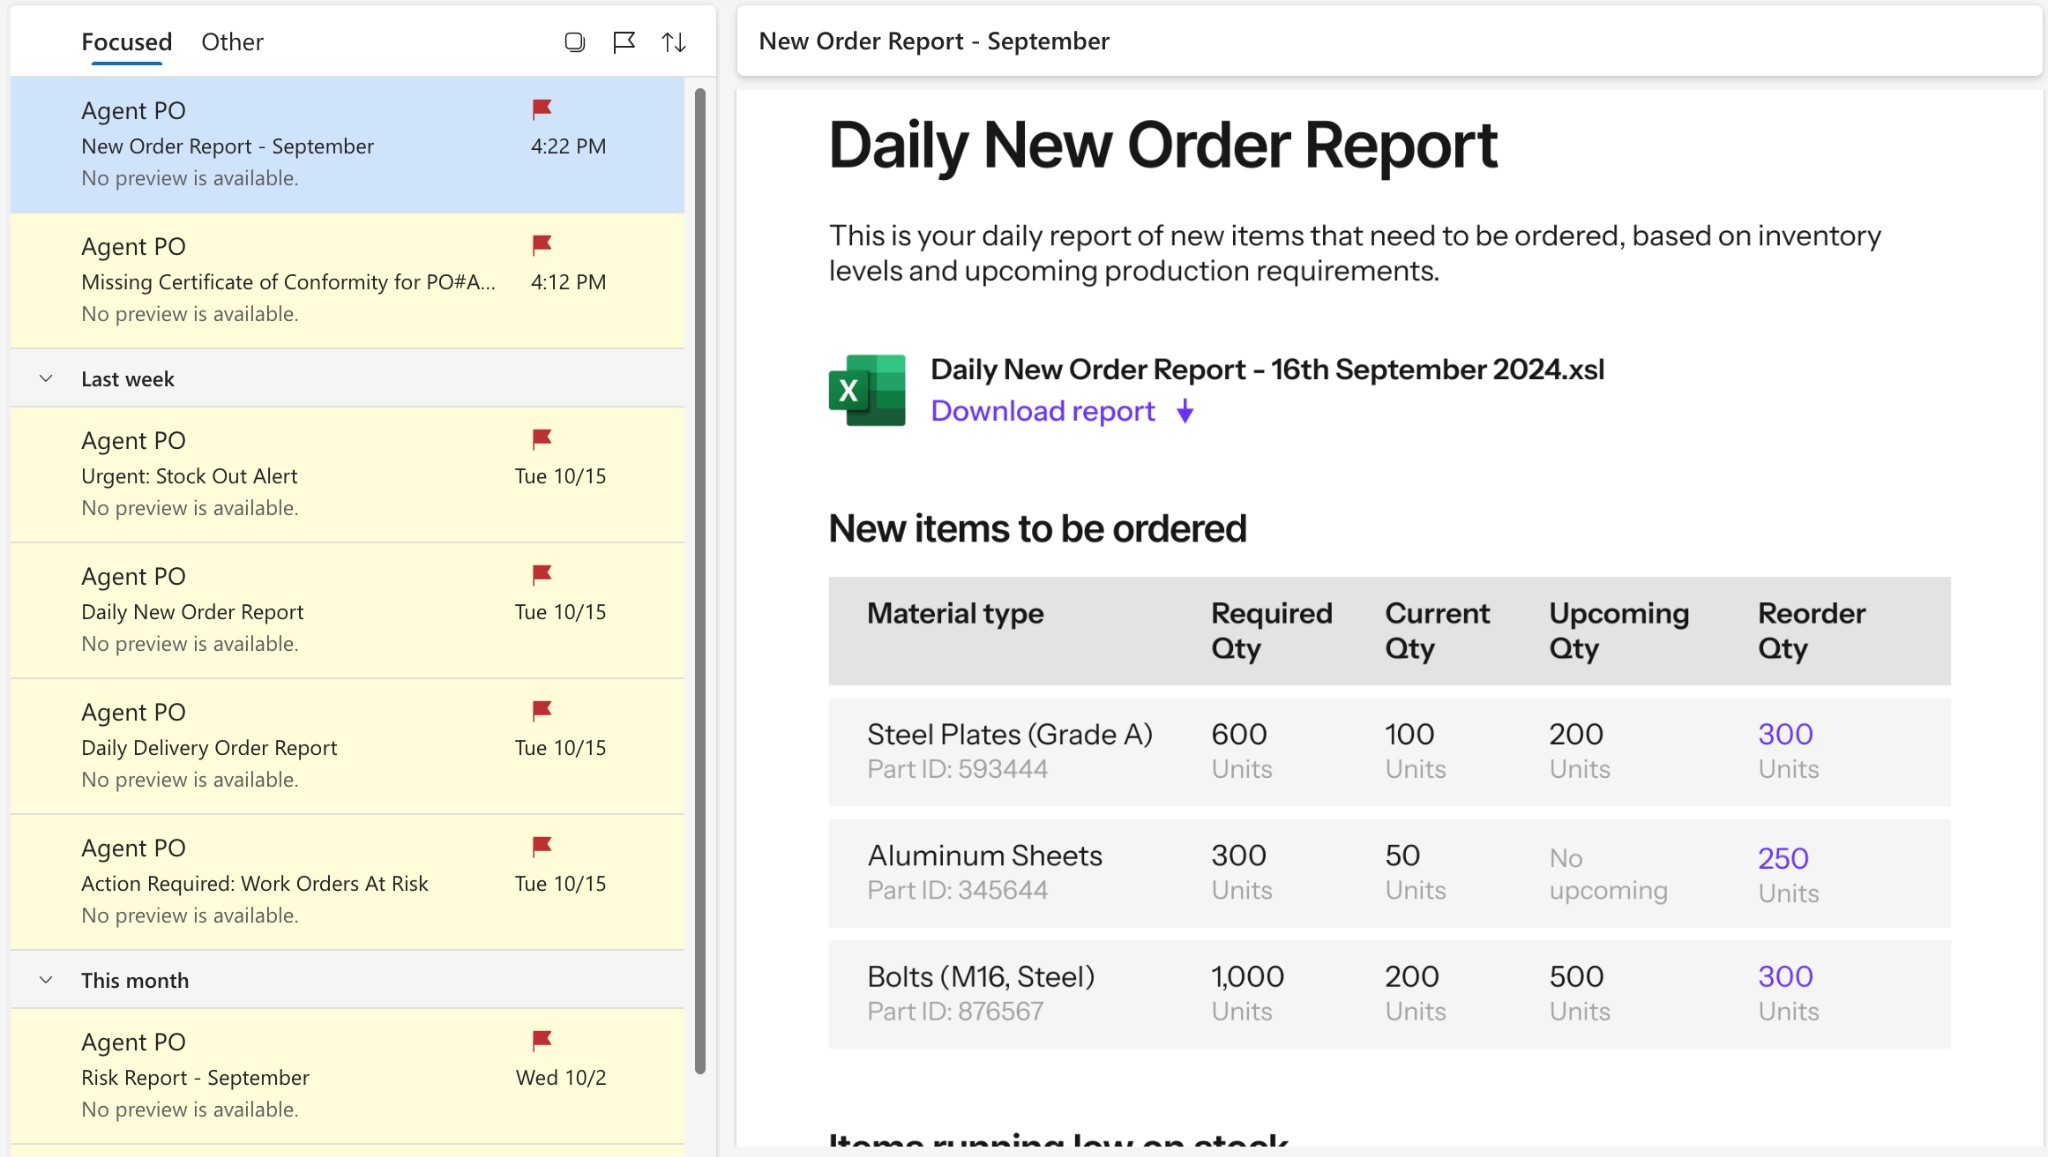Click the sort order arrows icon
Screen dimensions: 2048x1157
tap(674, 42)
